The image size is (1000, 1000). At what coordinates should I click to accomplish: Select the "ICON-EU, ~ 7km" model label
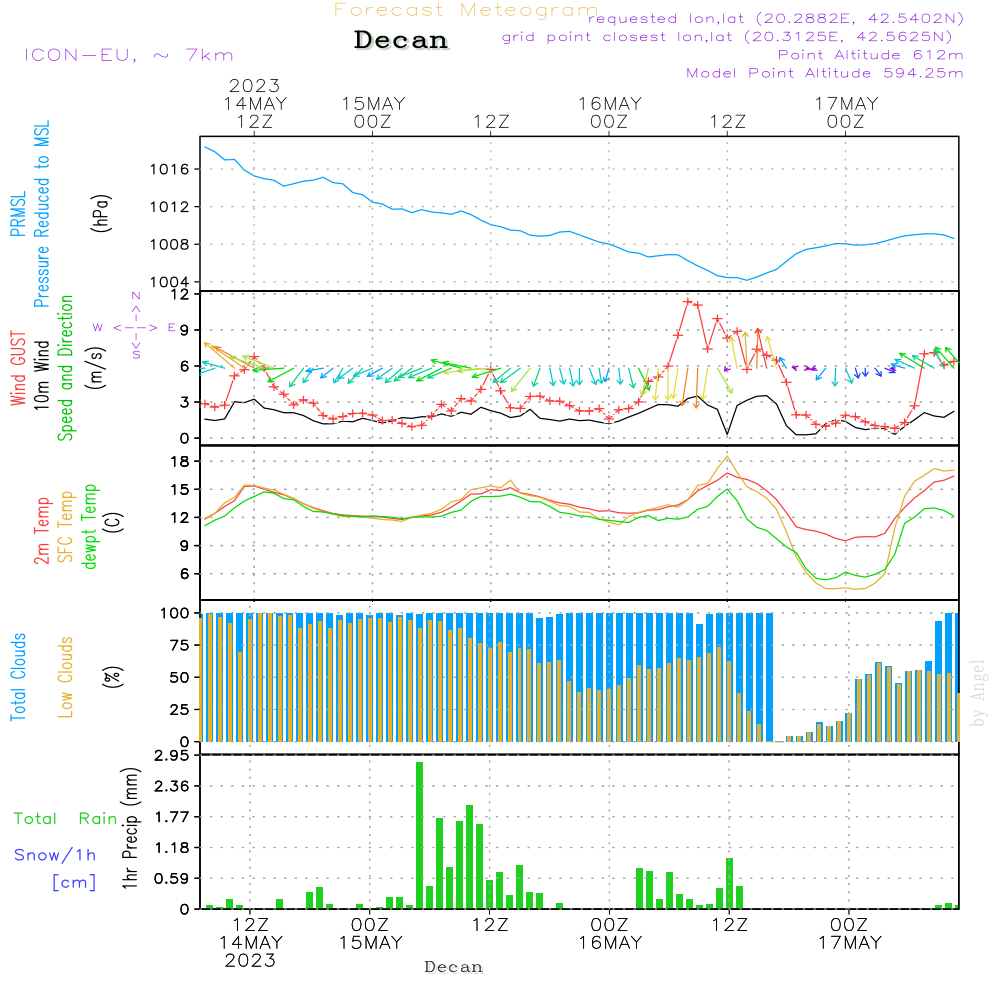click(x=128, y=55)
